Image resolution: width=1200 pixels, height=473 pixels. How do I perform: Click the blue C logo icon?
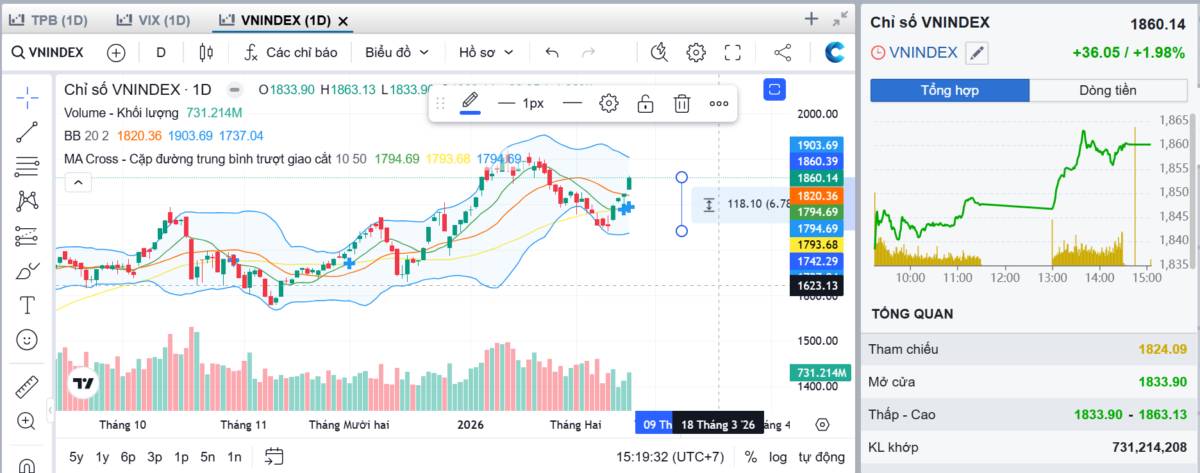[834, 52]
